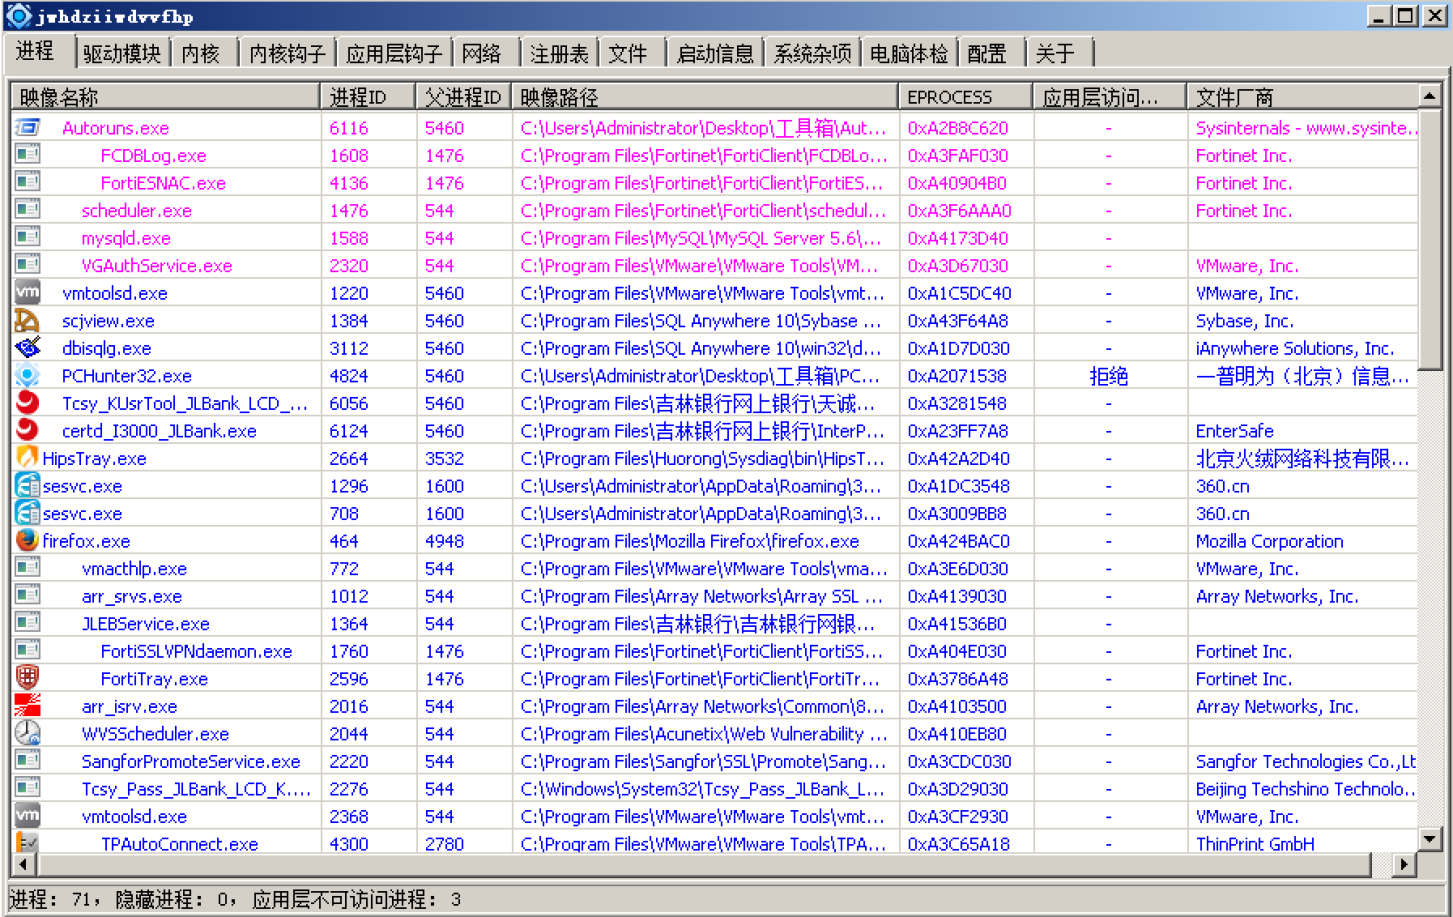Screen dimensions: 1453x917
Task: Click the horizontal scrollbar right arrow
Action: pyautogui.click(x=1406, y=863)
